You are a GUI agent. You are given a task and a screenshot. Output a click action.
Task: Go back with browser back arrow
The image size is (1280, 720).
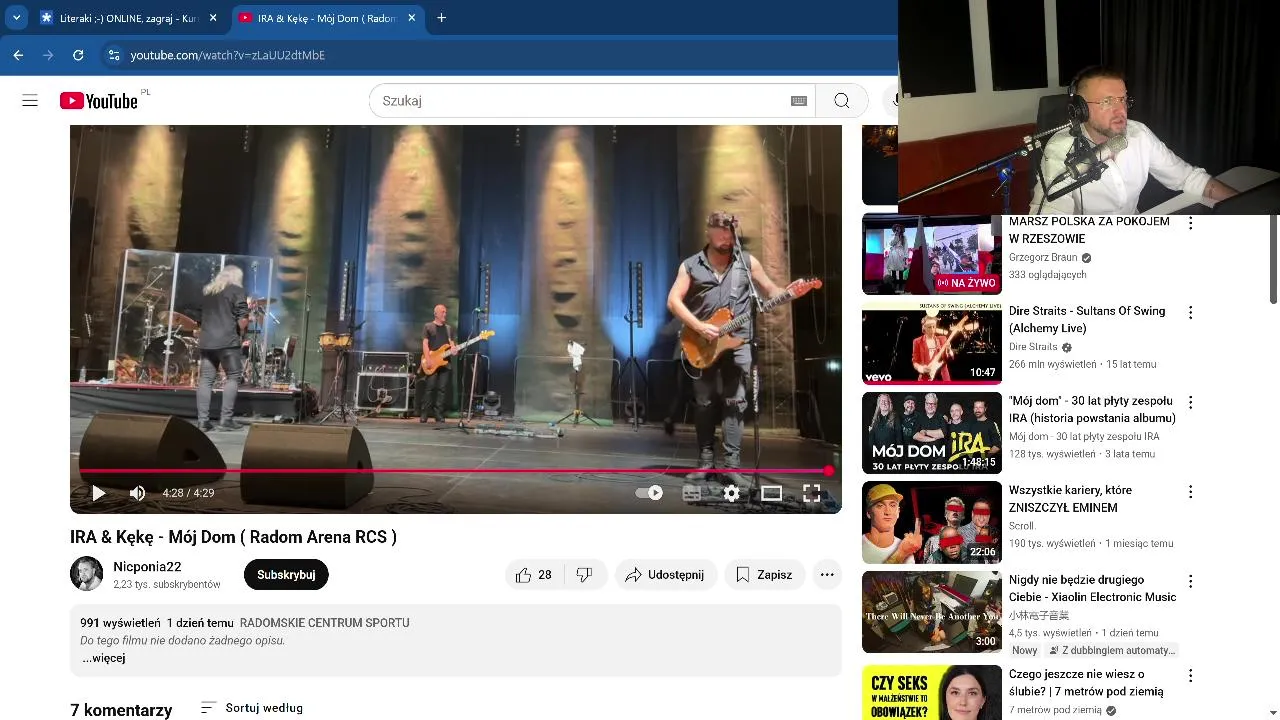18,55
